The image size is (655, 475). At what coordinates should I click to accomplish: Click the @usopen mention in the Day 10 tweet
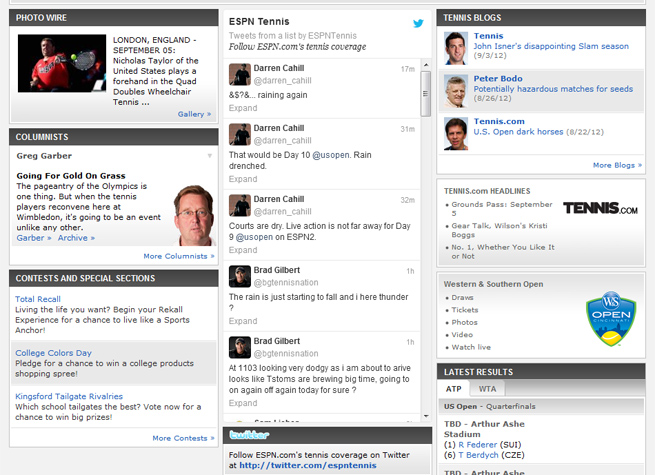(x=331, y=155)
